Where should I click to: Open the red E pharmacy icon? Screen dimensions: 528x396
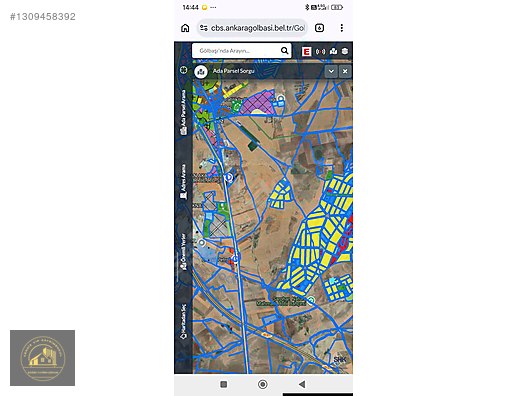tap(306, 52)
